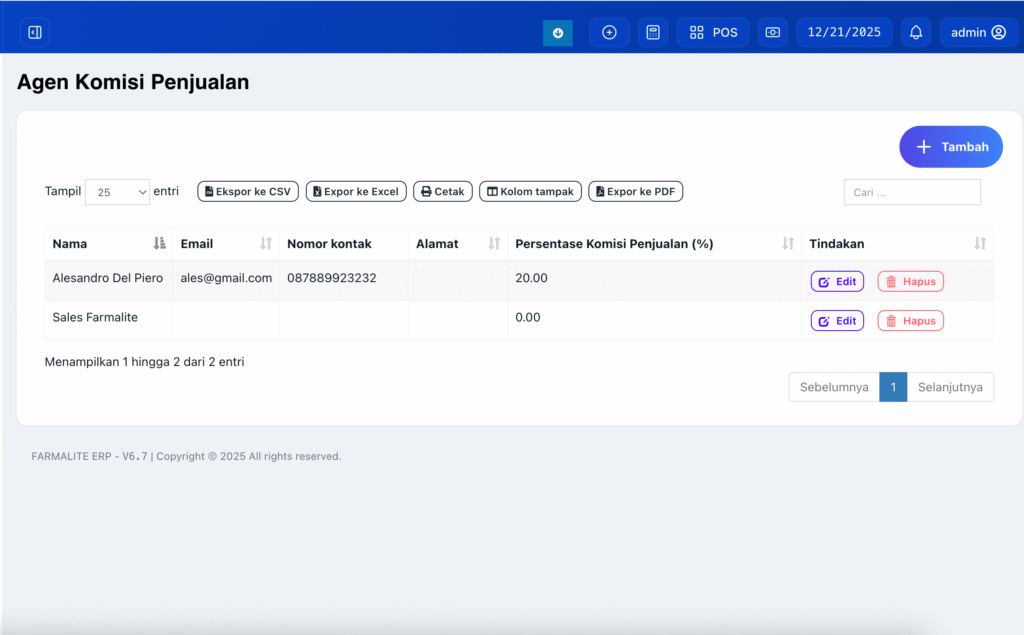
Task: Click the Expor ke PDF button
Action: coord(635,191)
